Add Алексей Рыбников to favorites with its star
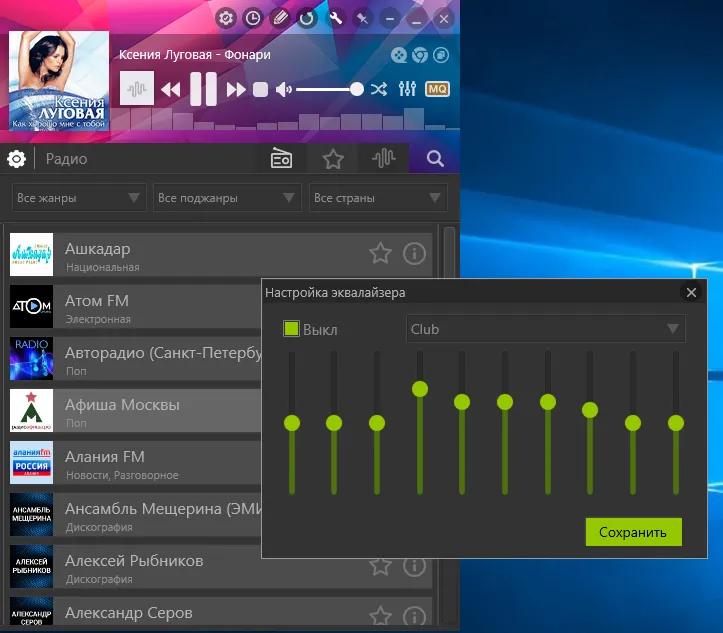Screen dimensions: 723x633 click(x=380, y=567)
